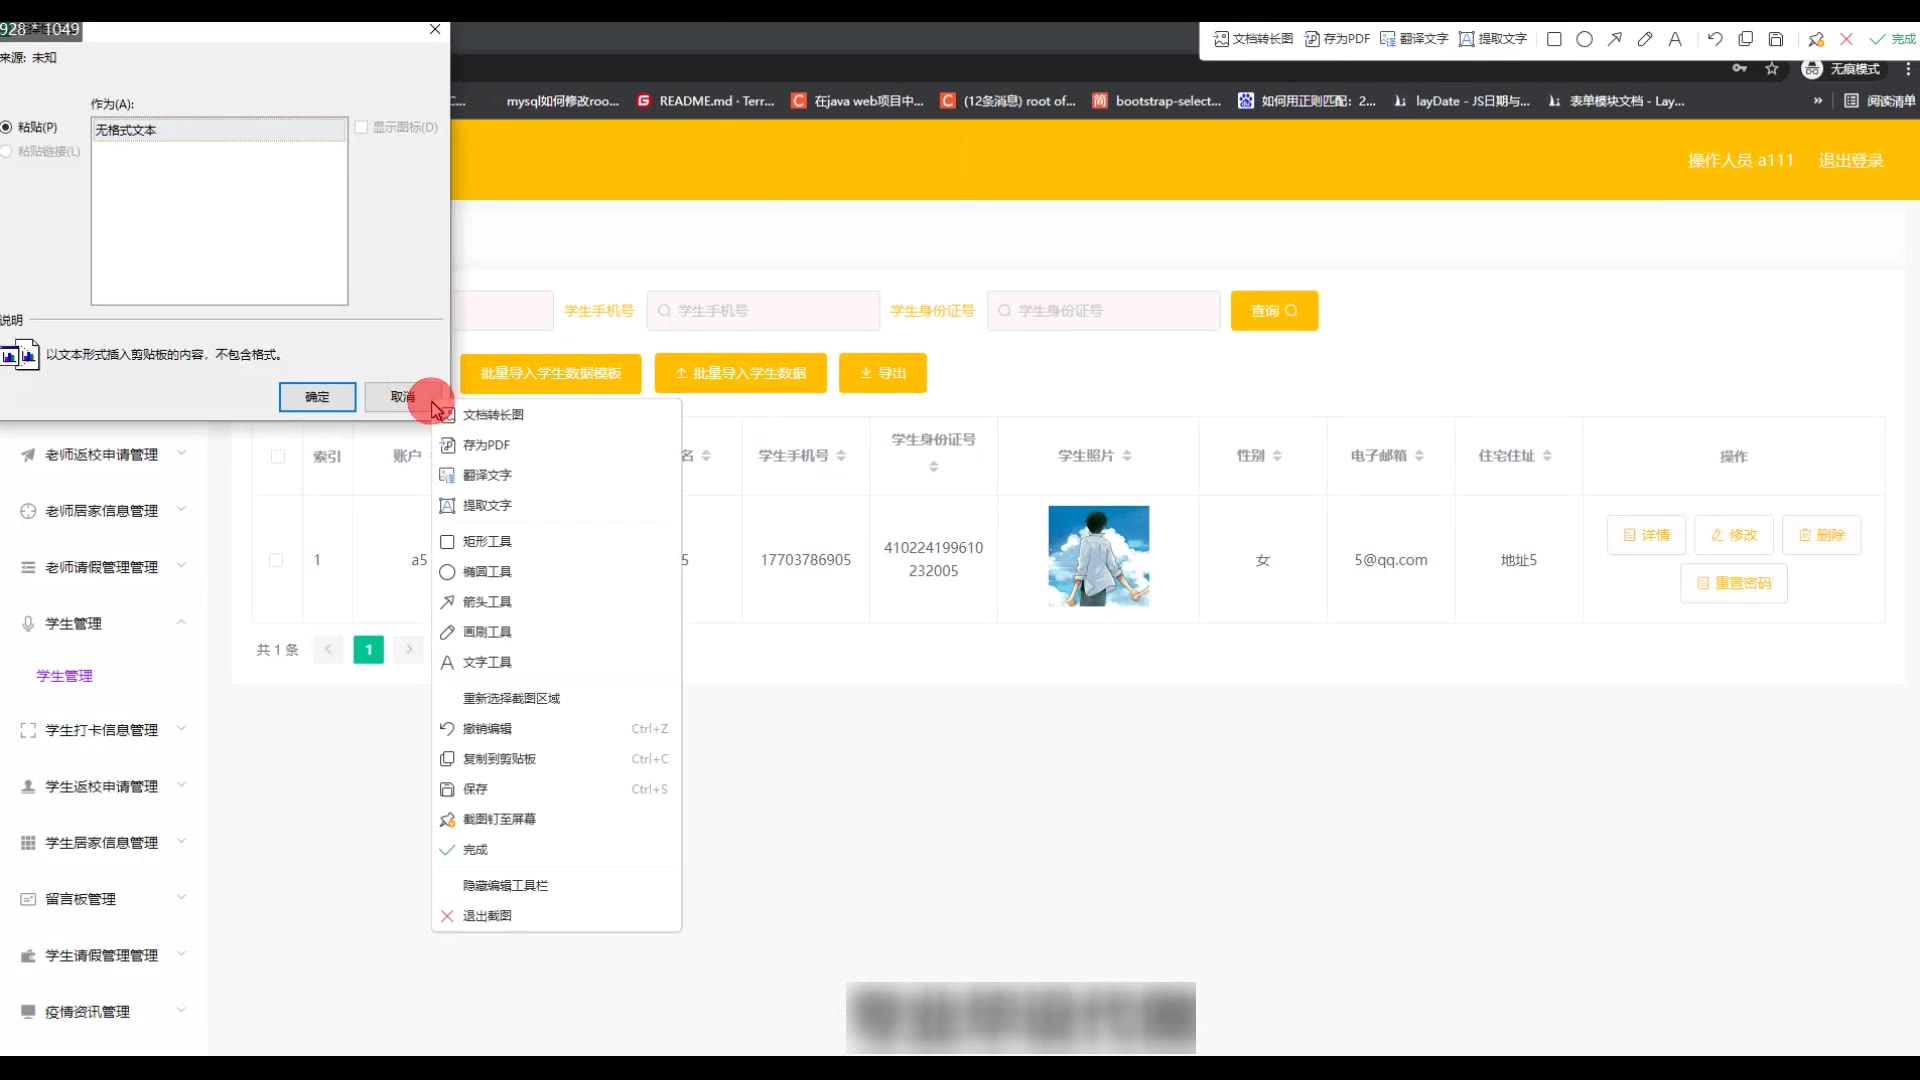This screenshot has height=1080, width=1920.
Task: Select the 粘贴(P) radio button
Action: pos(7,127)
